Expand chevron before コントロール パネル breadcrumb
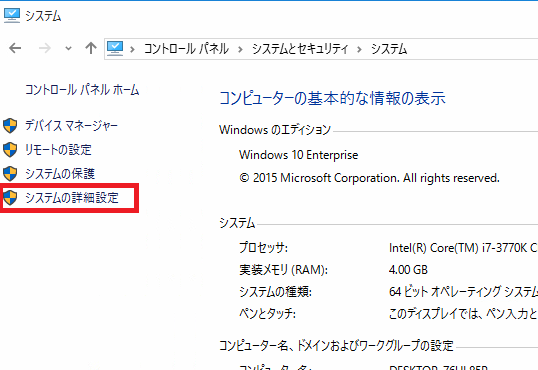This screenshot has width=538, height=370. coord(132,50)
